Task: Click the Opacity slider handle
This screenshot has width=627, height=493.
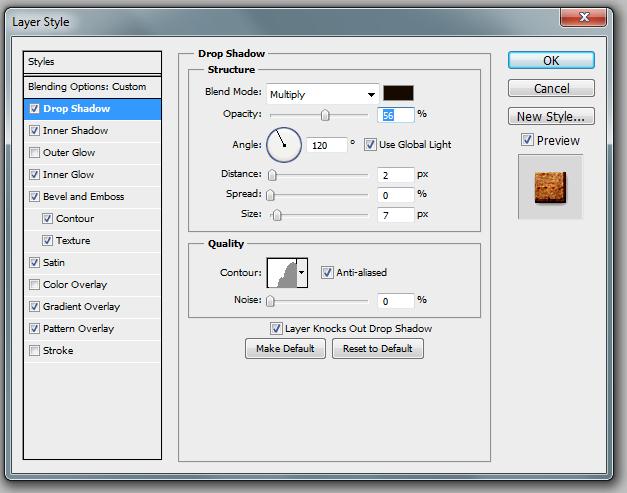Action: point(324,115)
